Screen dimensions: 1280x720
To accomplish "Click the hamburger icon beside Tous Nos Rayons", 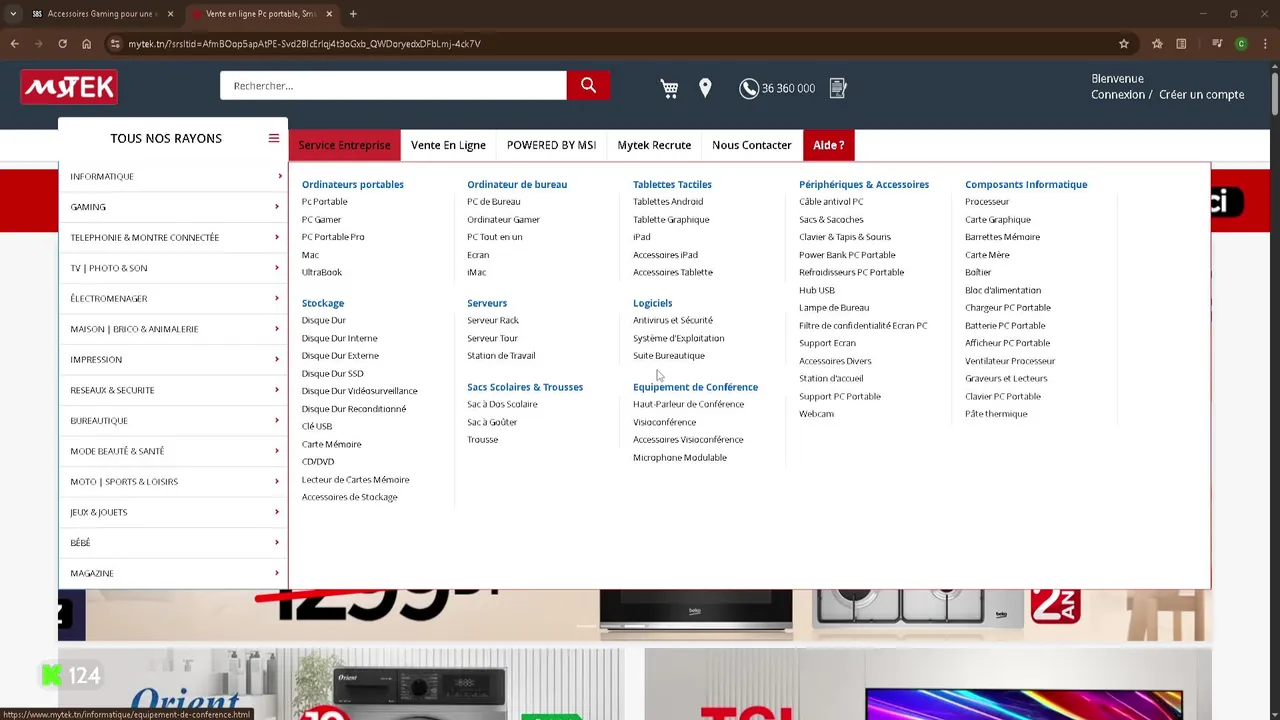I will point(274,138).
